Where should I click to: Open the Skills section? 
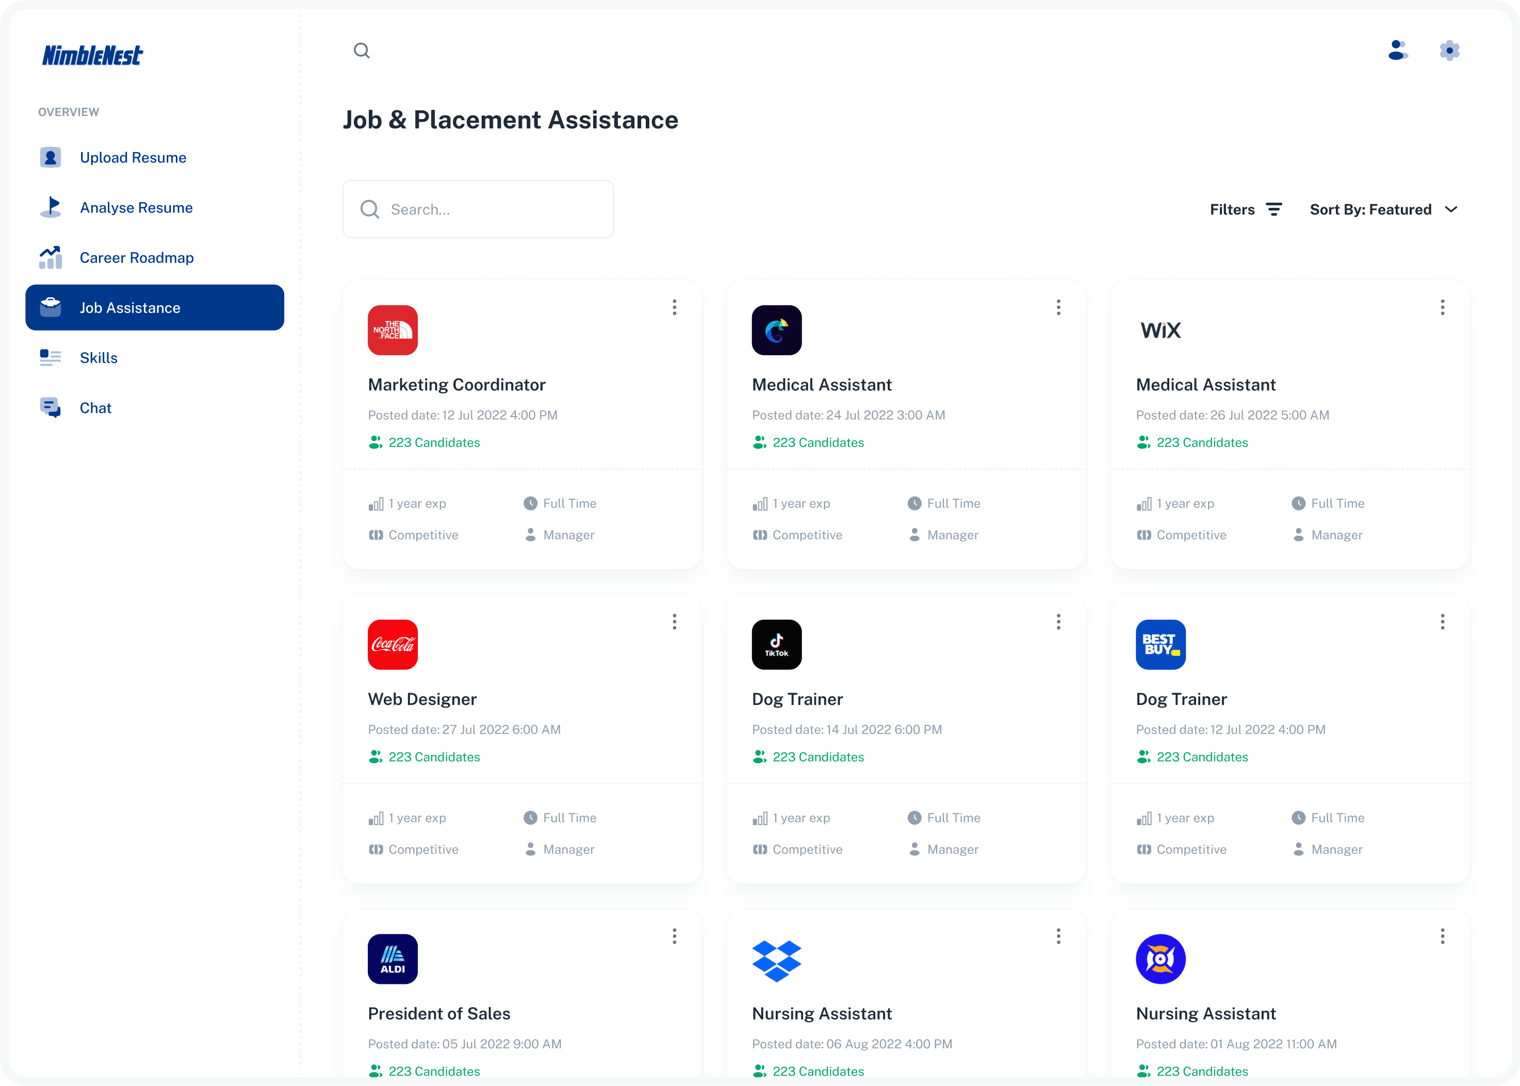tap(155, 357)
